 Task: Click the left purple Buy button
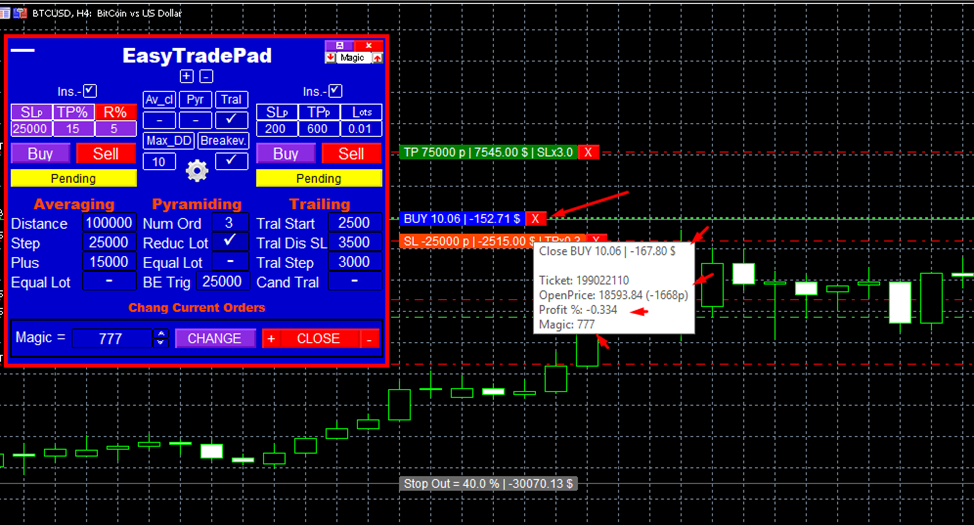(x=40, y=153)
